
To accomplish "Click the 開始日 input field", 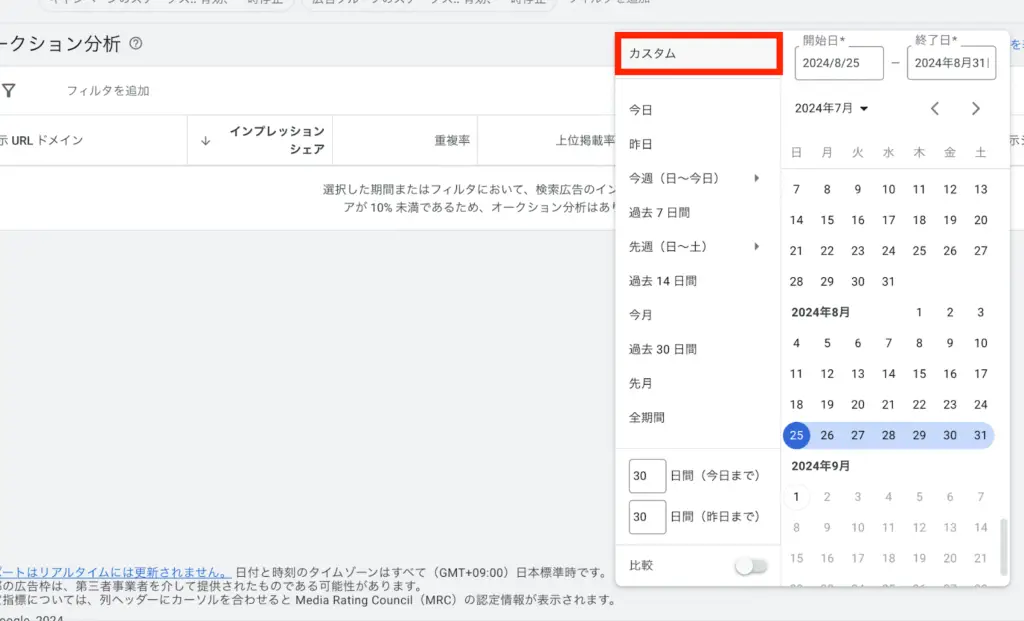I will pyautogui.click(x=840, y=63).
